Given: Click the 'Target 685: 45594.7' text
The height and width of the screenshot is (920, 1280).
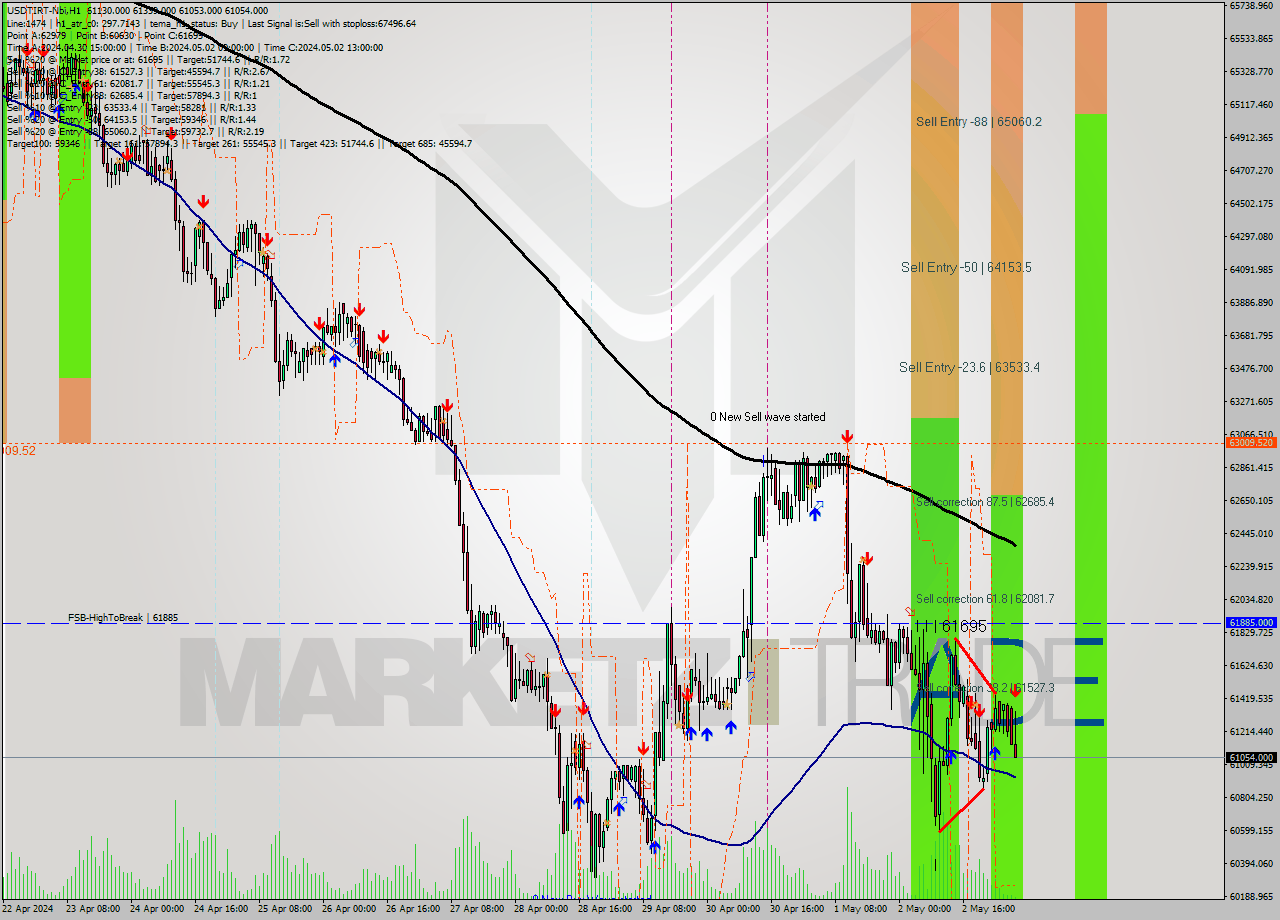Looking at the screenshot, I should pyautogui.click(x=430, y=143).
